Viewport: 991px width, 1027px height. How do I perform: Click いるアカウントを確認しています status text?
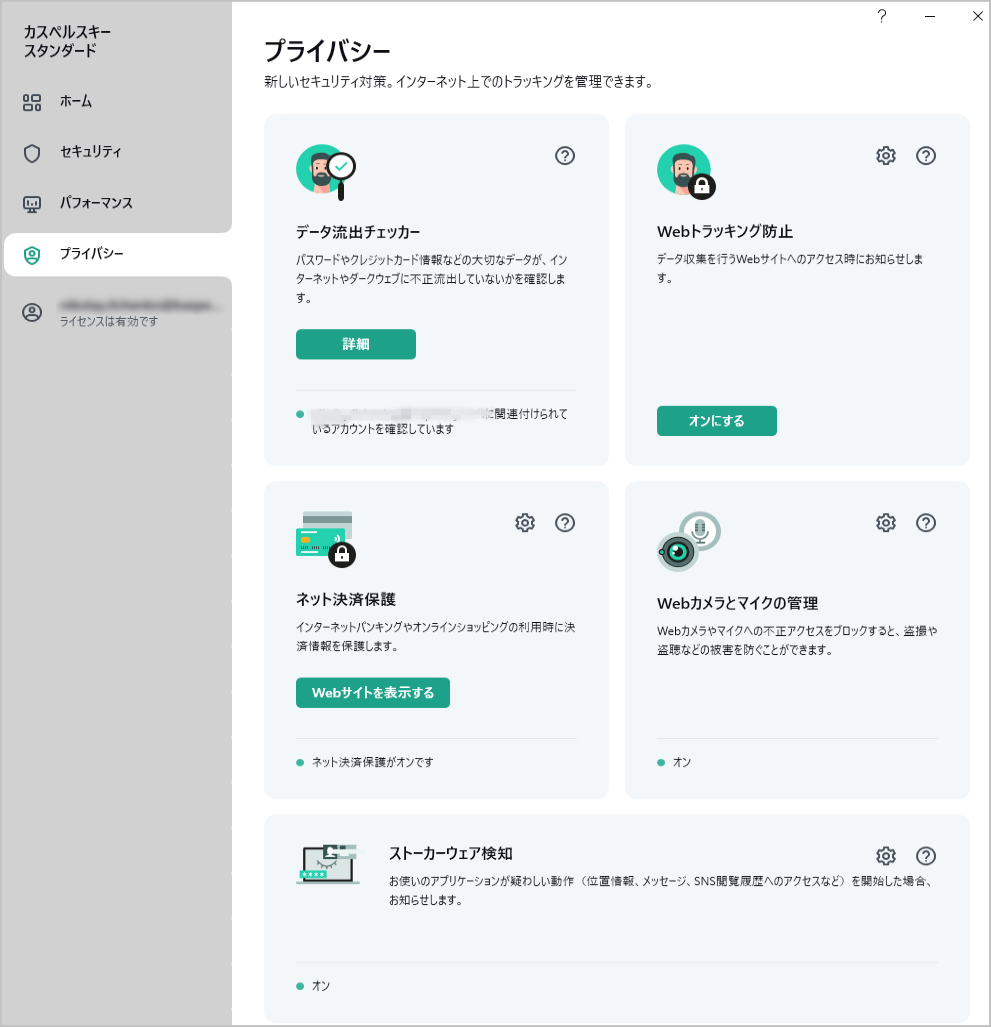(383, 429)
